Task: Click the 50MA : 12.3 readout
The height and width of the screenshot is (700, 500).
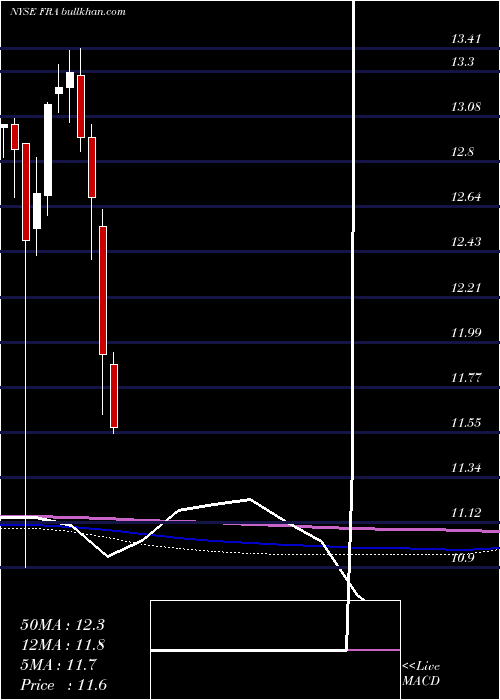Action: (x=62, y=625)
